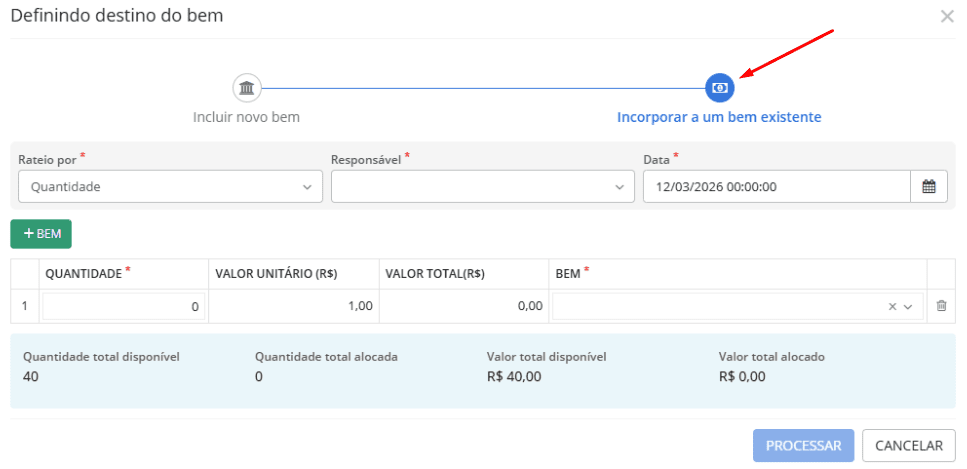This screenshot has width=967, height=469.
Task: Click the Quantidade input in row 1
Action: [124, 306]
